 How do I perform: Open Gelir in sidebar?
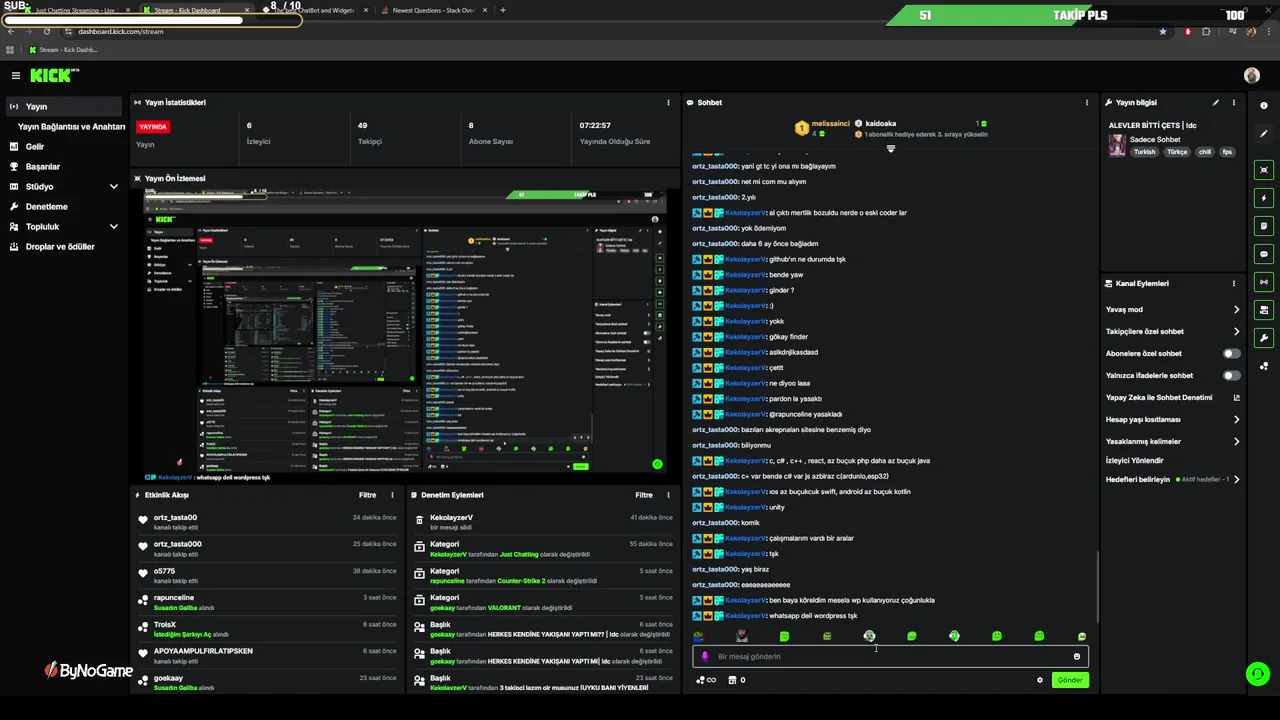[35, 146]
